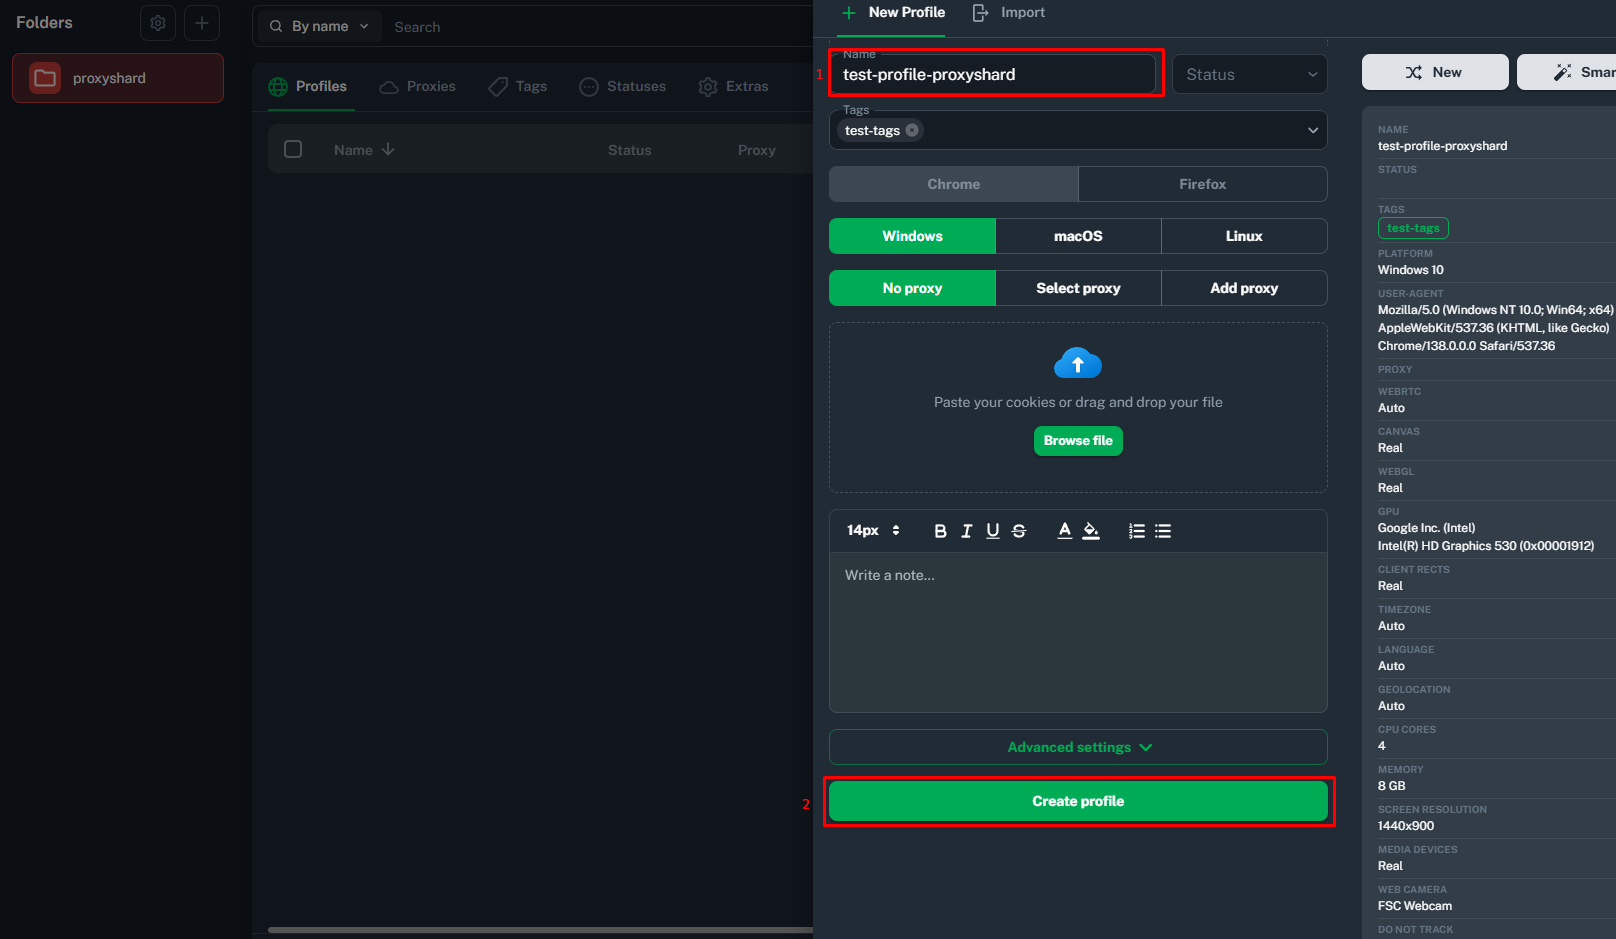Insert bulleted list in note editor
The width and height of the screenshot is (1616, 939).
[x=1163, y=531]
